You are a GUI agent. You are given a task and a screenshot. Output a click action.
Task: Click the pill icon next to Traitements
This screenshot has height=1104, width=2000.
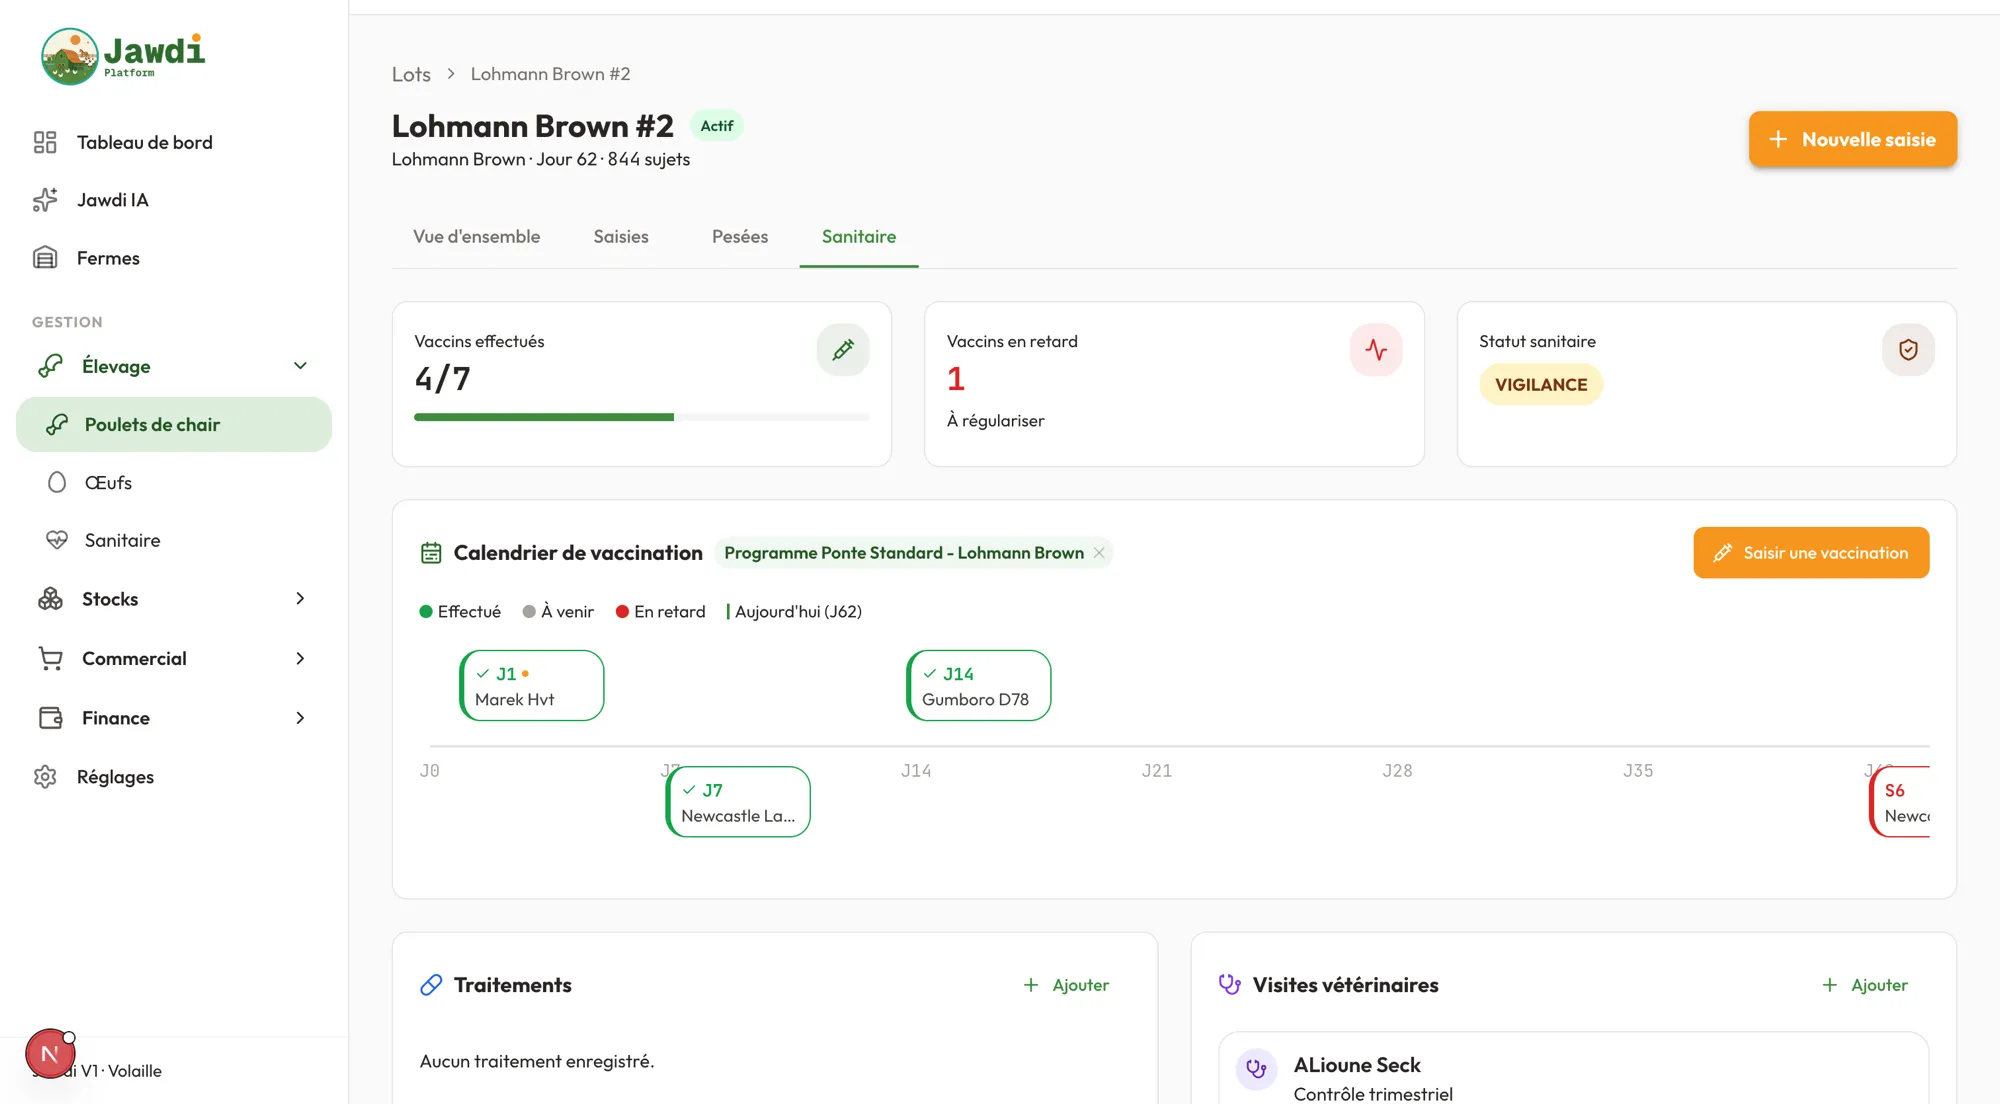(x=431, y=985)
